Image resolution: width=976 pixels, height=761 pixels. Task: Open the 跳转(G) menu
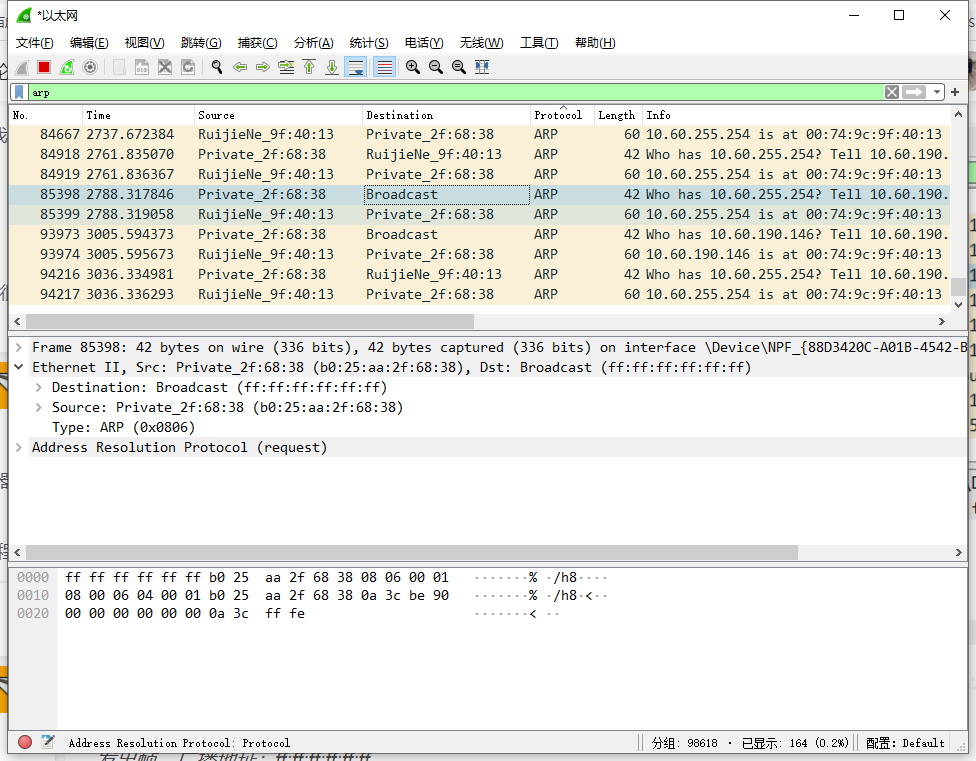(201, 43)
